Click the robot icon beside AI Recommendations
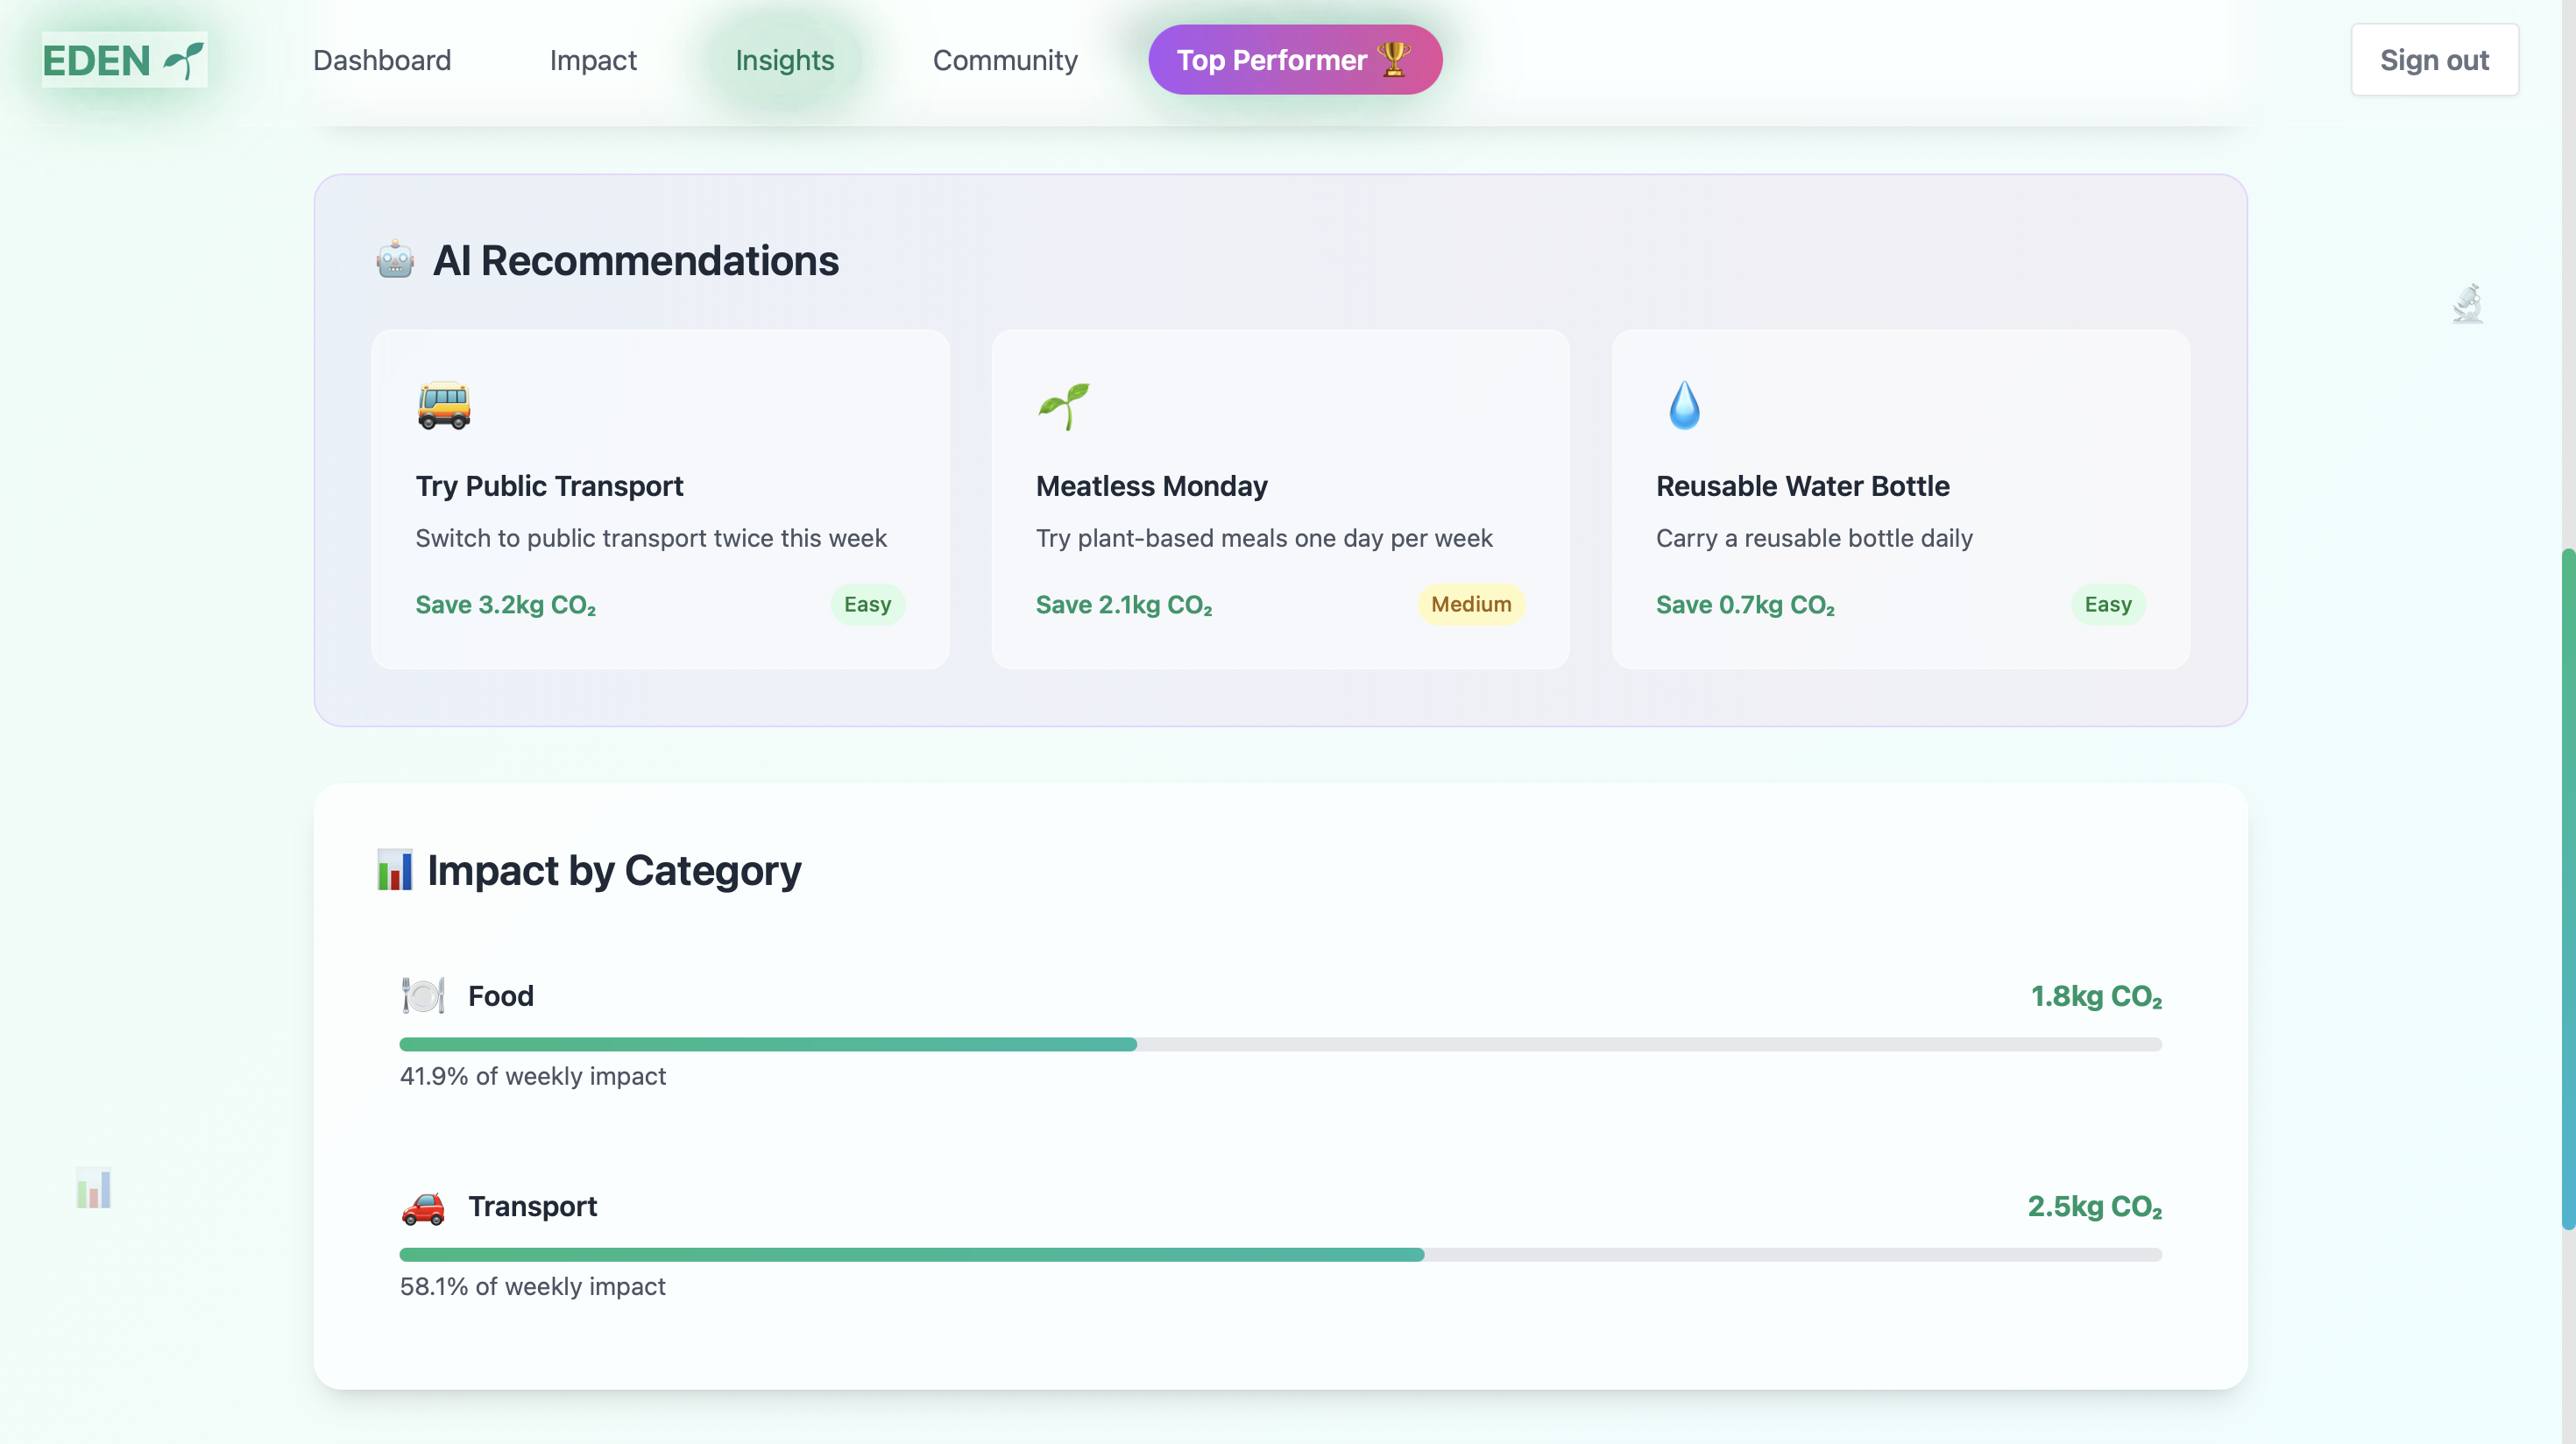This screenshot has height=1444, width=2576. pos(395,260)
